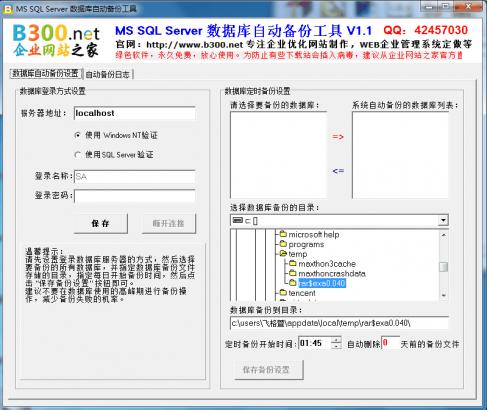Click the maxthoncrashdata folder icon
This screenshot has width=487, height=410.
[x=293, y=273]
